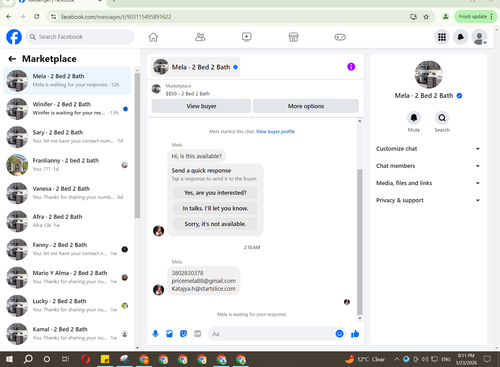Viewport: 500px width, 367px height.
Task: Open the browser three-dot menu
Action: point(491,17)
